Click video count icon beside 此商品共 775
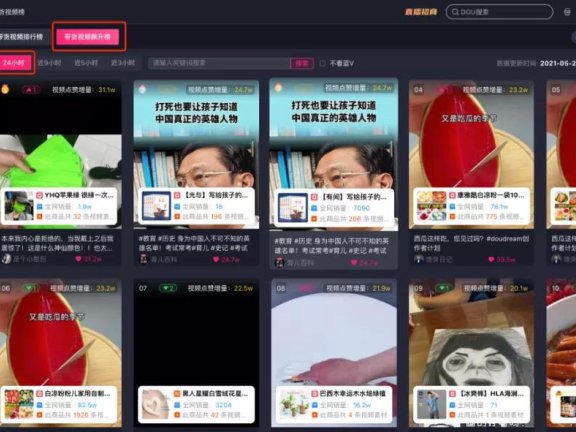The image size is (576, 432). coord(452,217)
